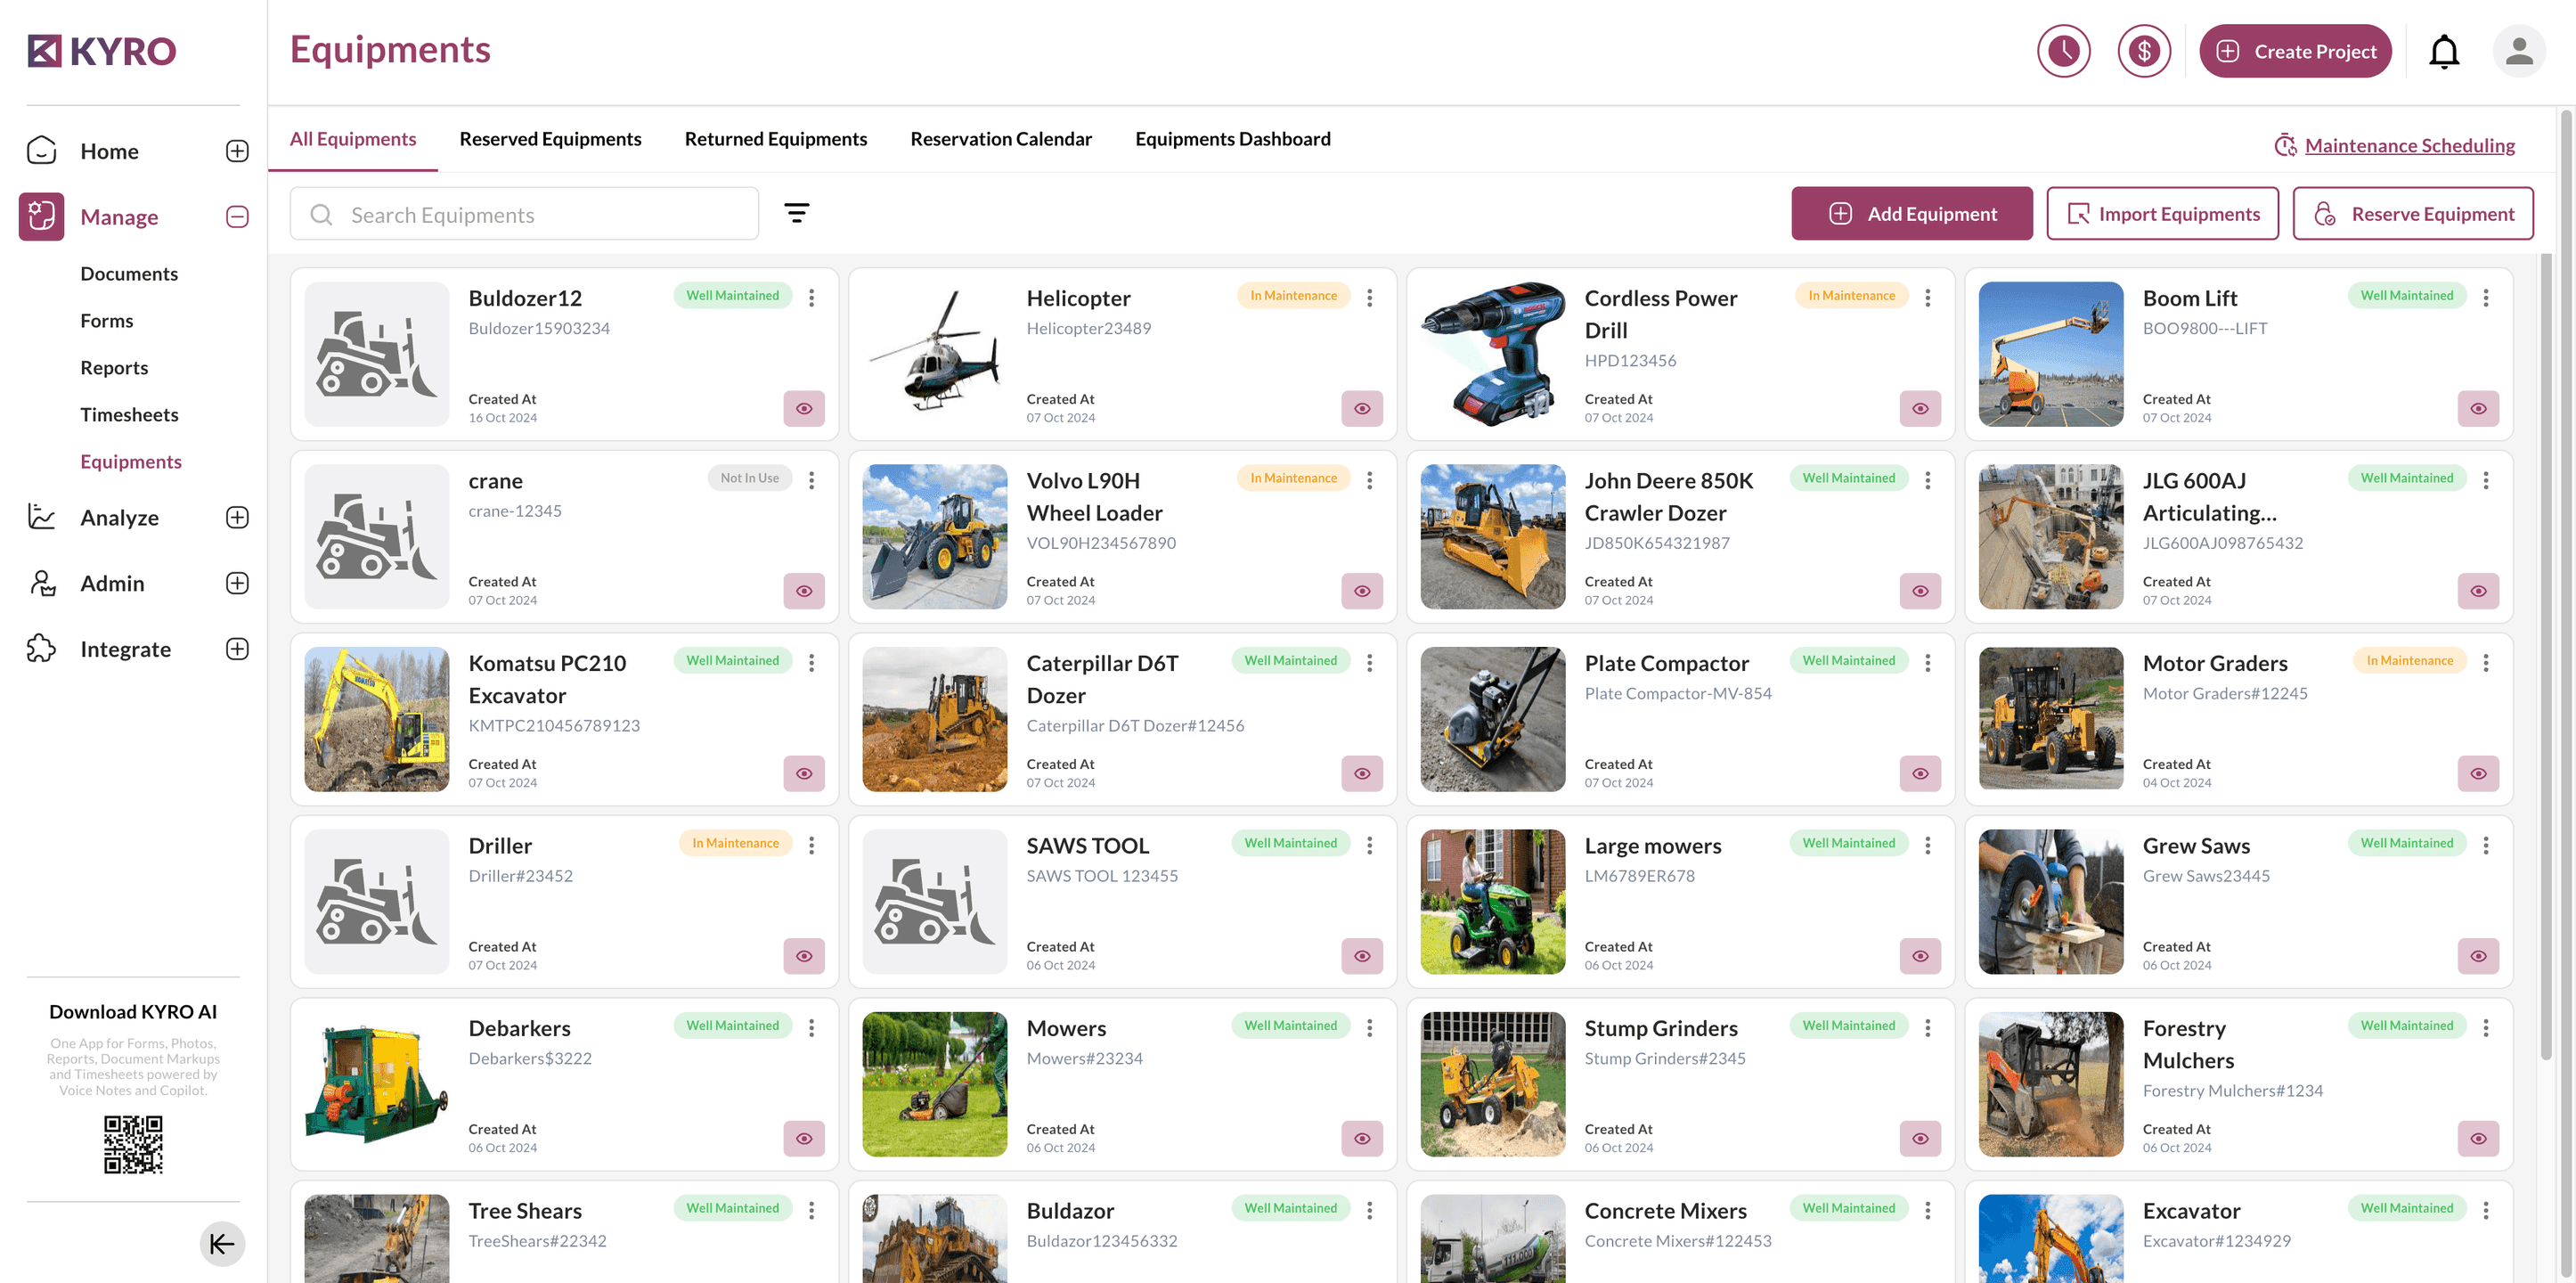Image resolution: width=2576 pixels, height=1283 pixels.
Task: Click the KYRO AI download QR code
Action: (x=133, y=1144)
